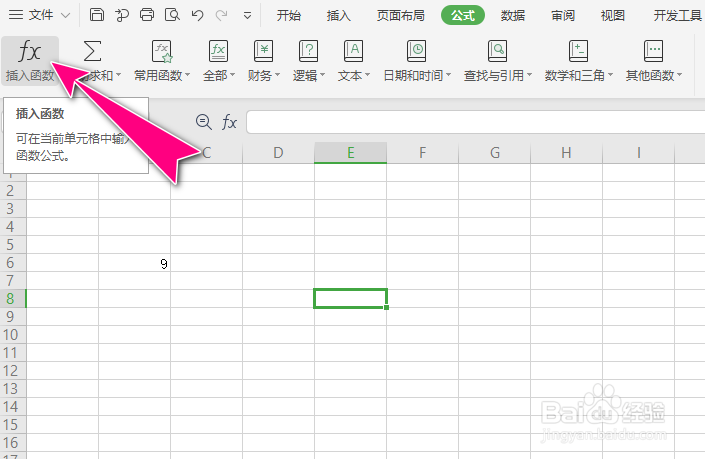
Task: Switch to the 开发工具 tab
Action: tap(678, 16)
